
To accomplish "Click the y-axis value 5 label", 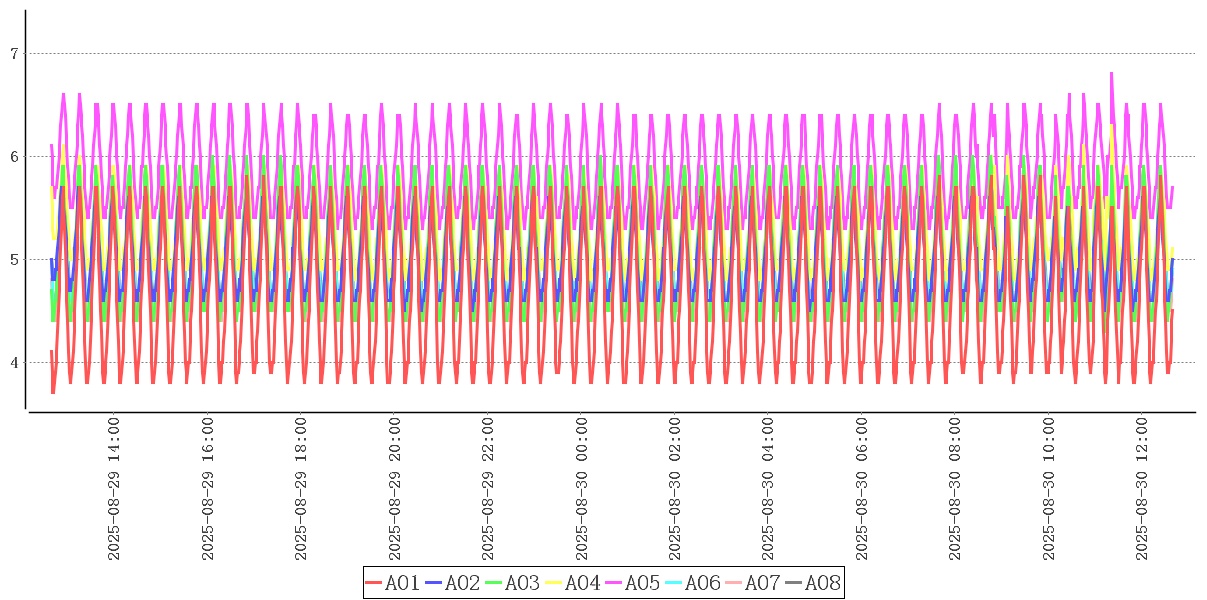I will (14, 260).
